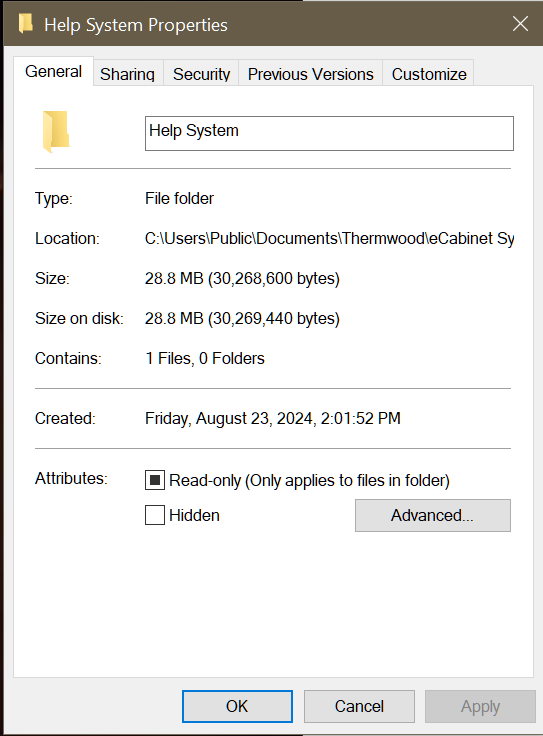Switch to the General tab
543x736 pixels.
coord(54,72)
